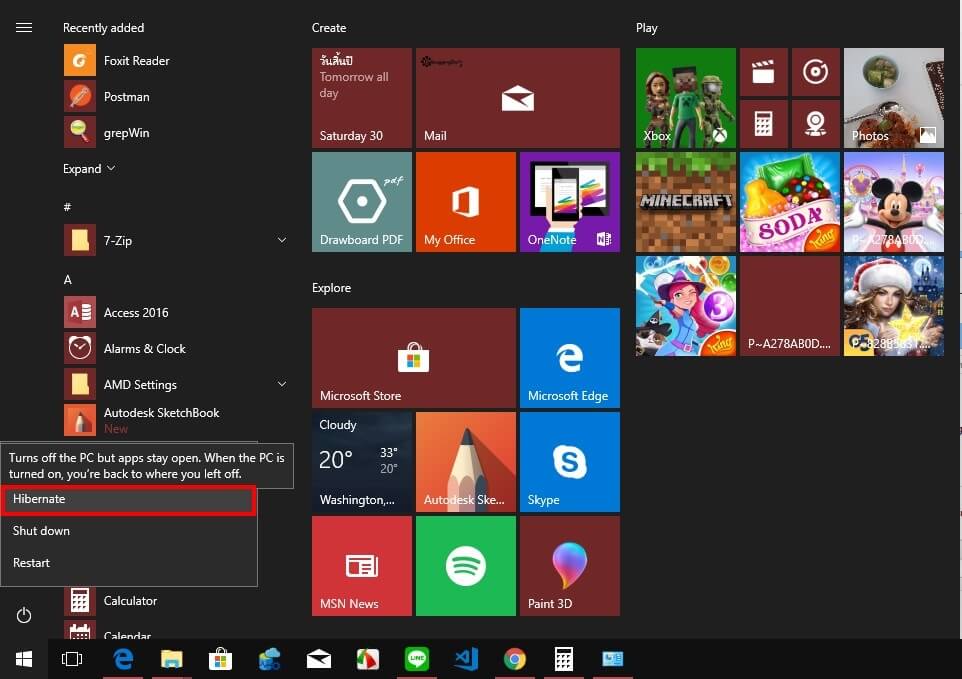The height and width of the screenshot is (679, 962).
Task: Select Hibernate from the power menu
Action: tap(129, 499)
